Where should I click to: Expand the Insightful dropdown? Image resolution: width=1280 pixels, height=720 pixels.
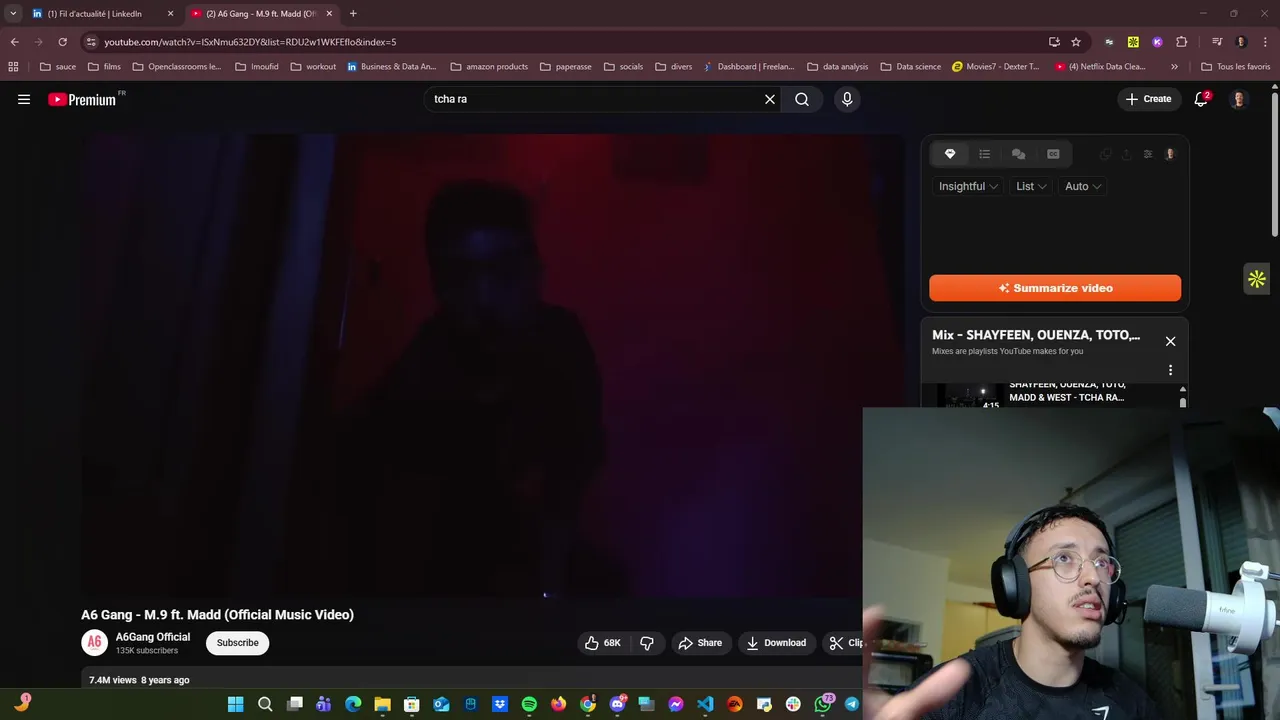point(968,186)
